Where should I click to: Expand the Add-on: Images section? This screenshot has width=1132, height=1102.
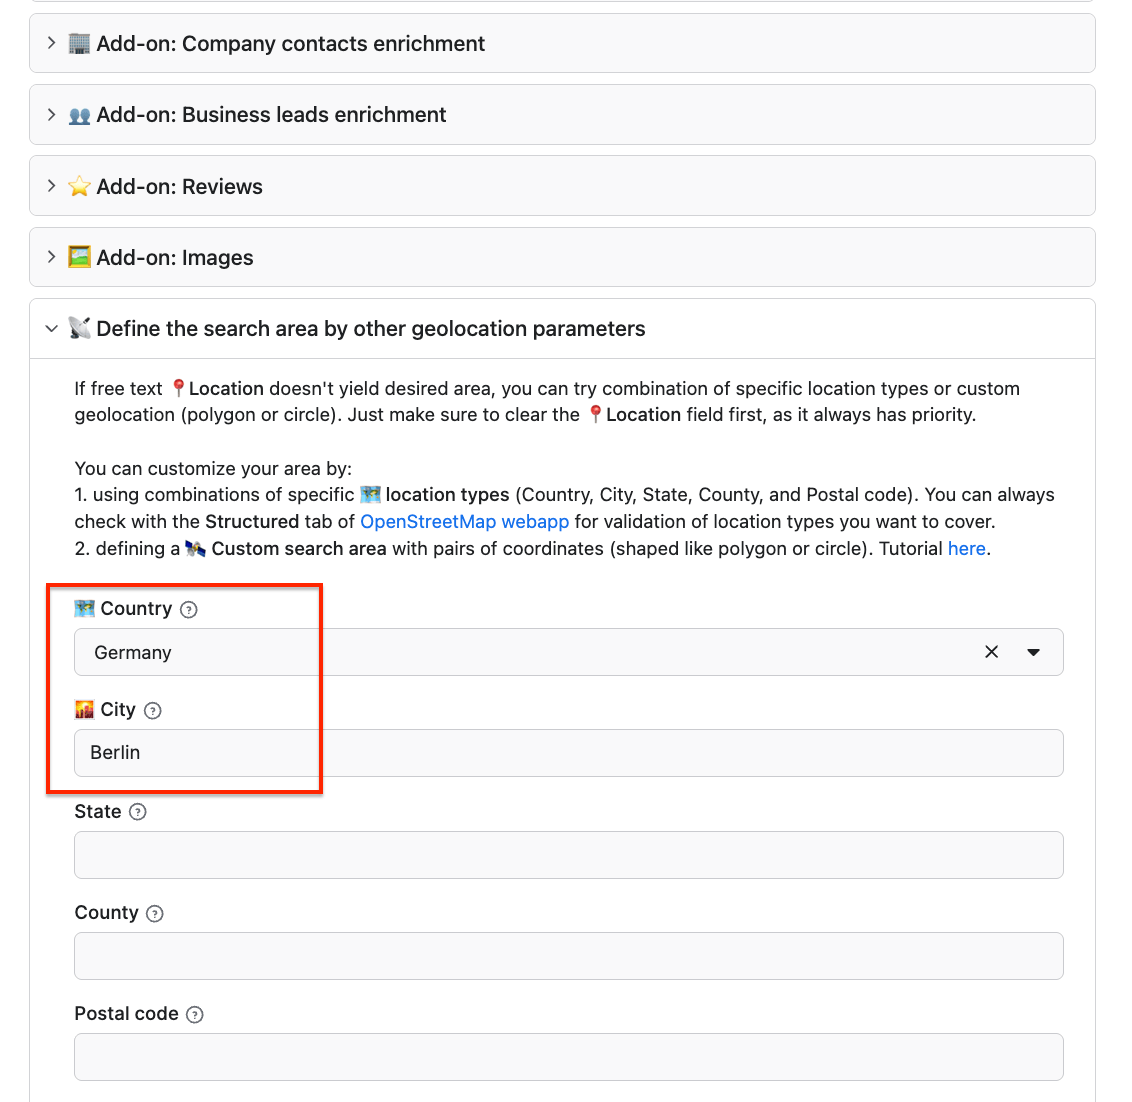(x=51, y=257)
